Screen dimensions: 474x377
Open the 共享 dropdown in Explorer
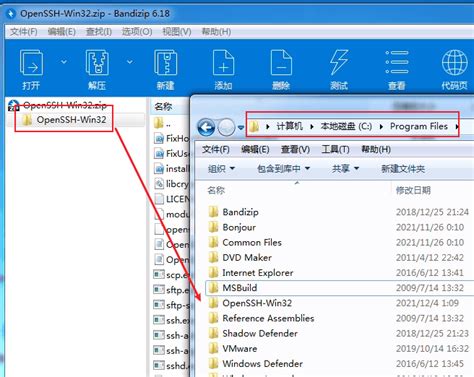(345, 169)
